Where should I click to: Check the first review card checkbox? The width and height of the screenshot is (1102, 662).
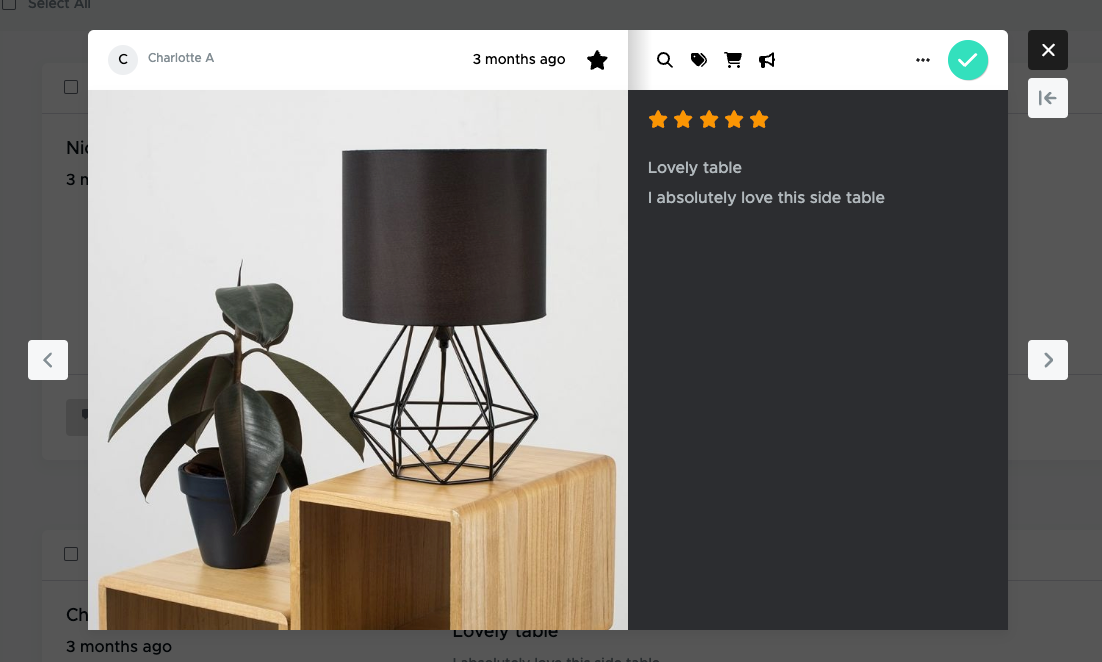tap(71, 87)
